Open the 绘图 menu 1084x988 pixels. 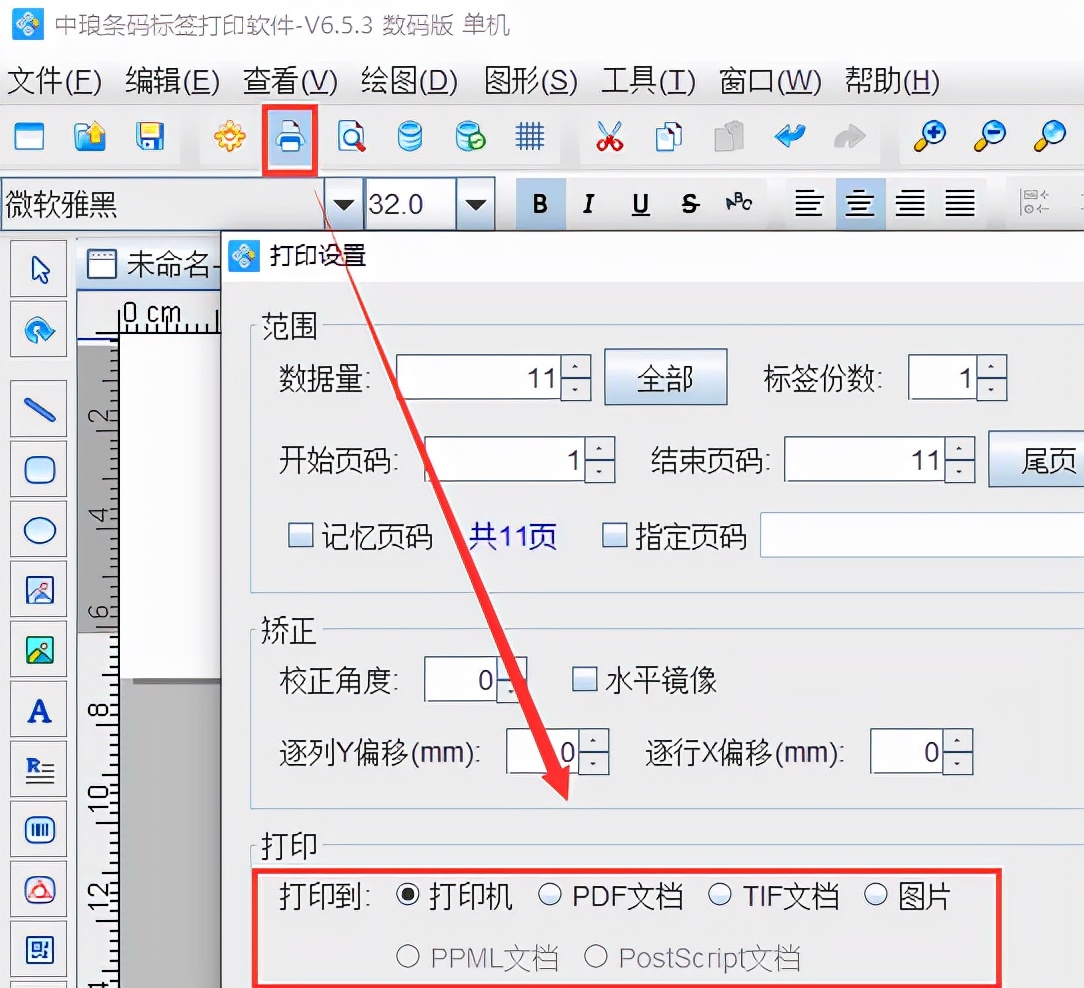[x=409, y=82]
